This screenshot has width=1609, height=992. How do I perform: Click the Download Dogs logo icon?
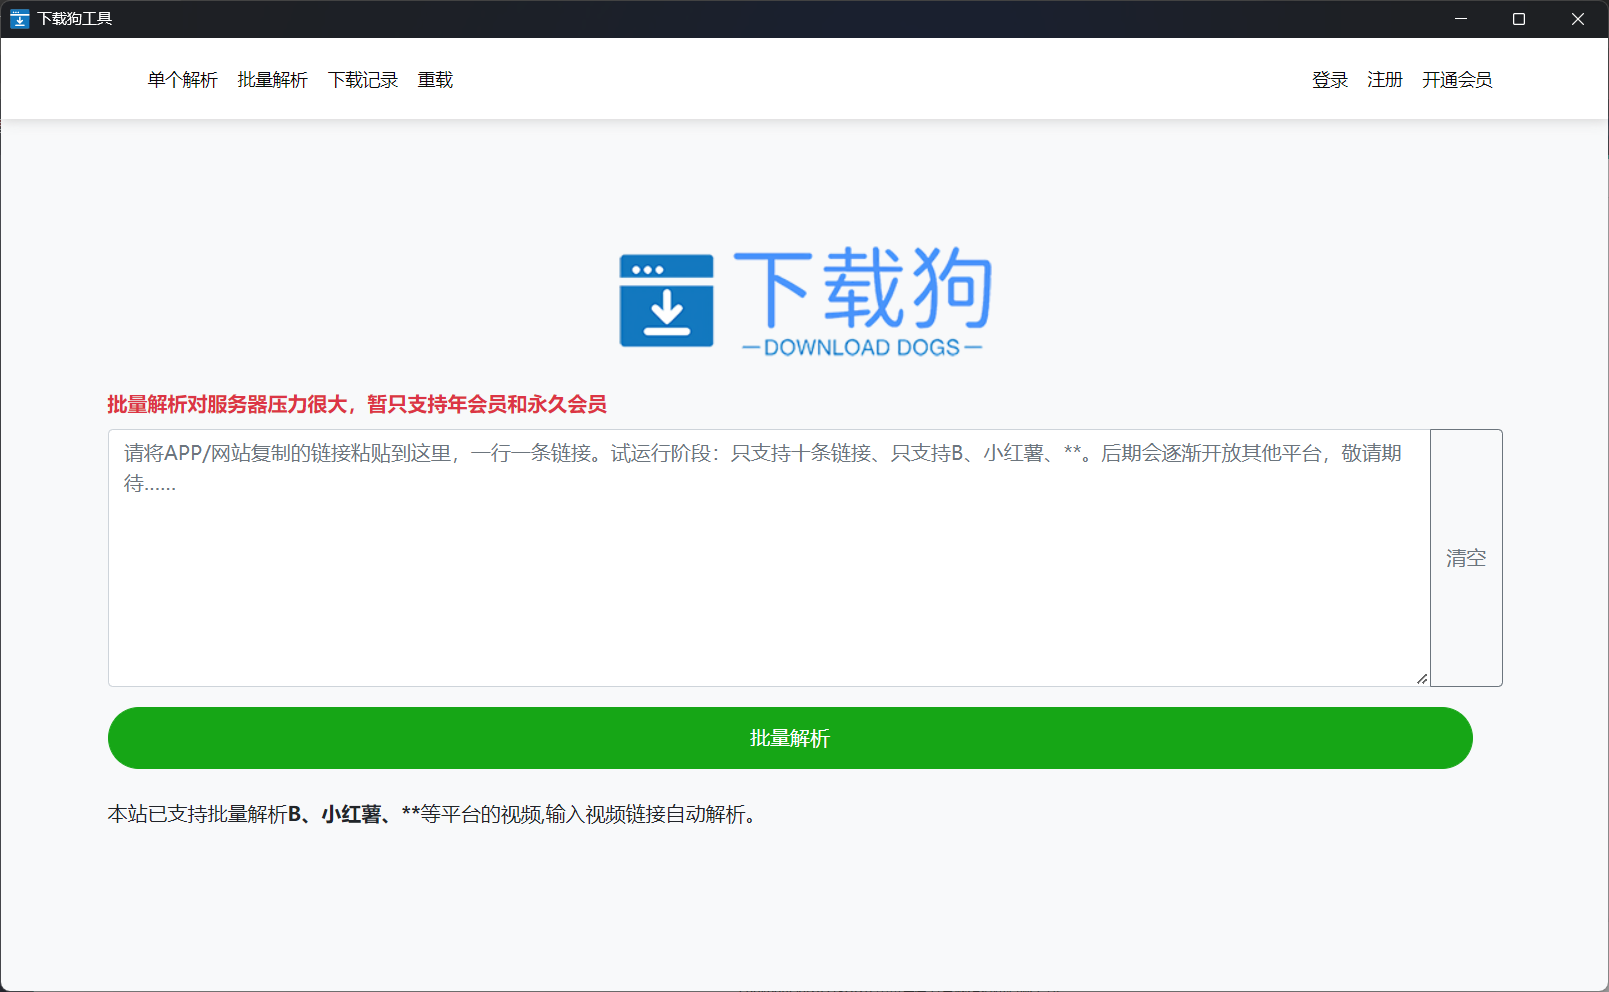(x=666, y=300)
